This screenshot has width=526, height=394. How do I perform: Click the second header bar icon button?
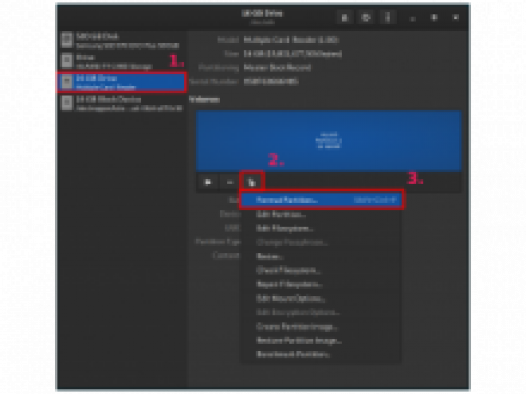pyautogui.click(x=366, y=17)
